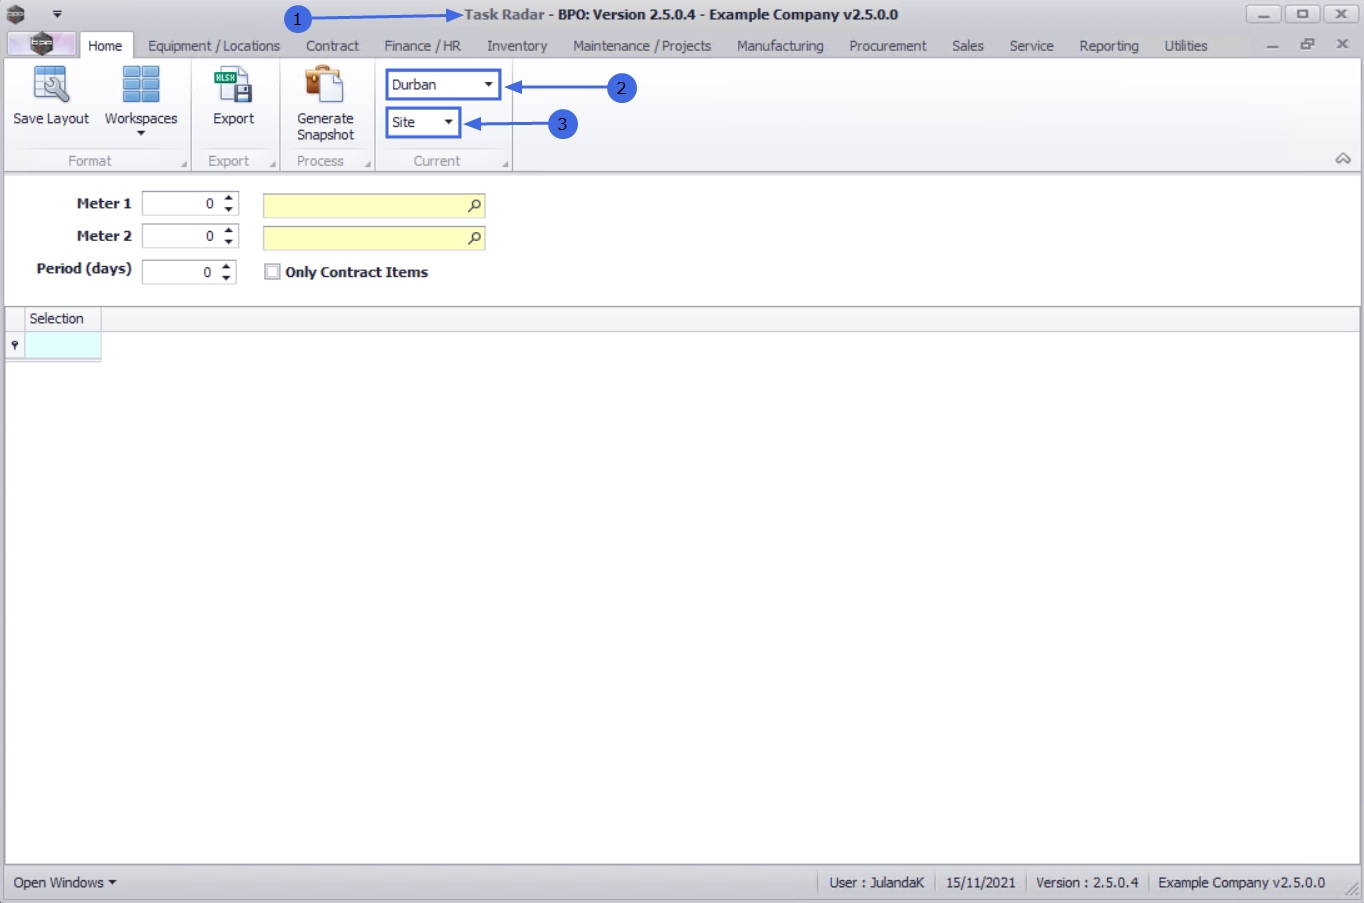Decrease the Meter 2 value with down arrow

click(x=229, y=242)
